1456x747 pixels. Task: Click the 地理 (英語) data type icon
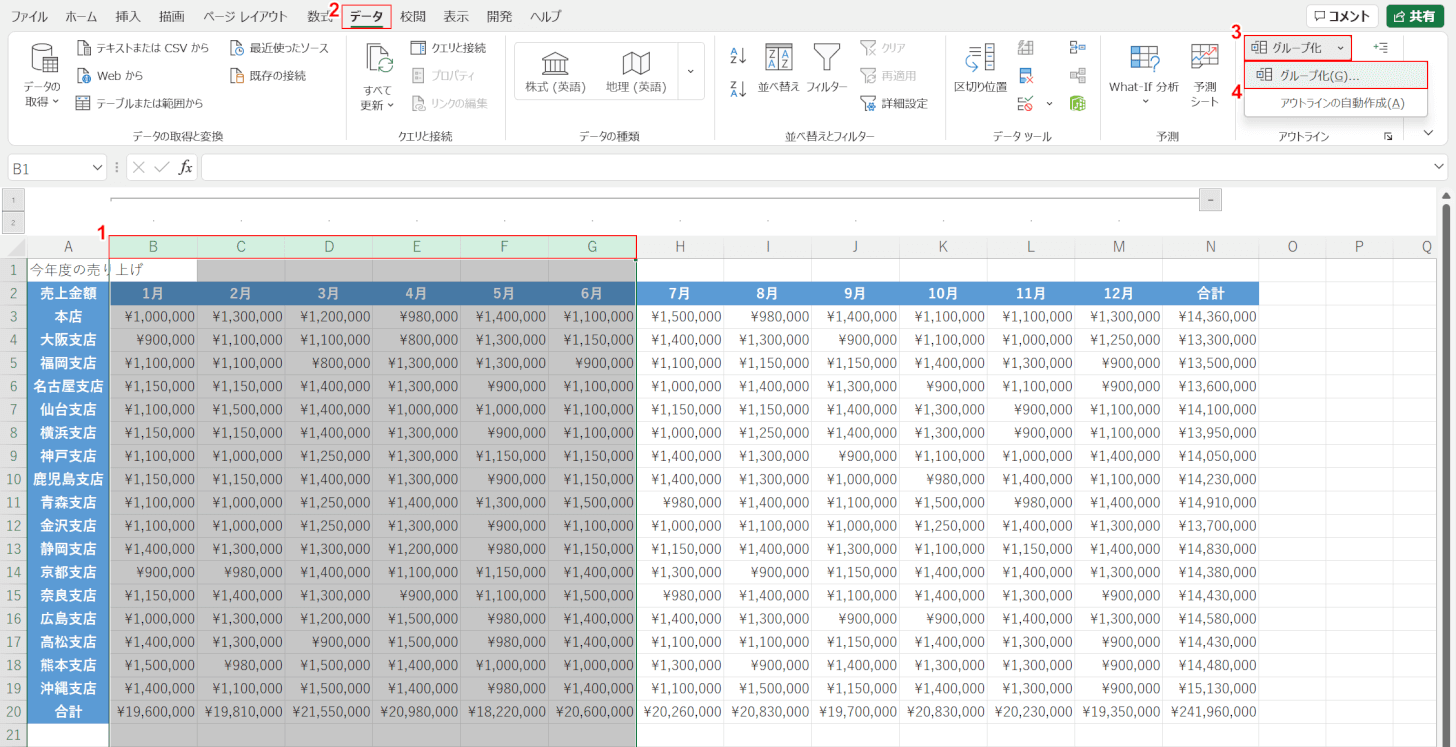pyautogui.click(x=636, y=72)
